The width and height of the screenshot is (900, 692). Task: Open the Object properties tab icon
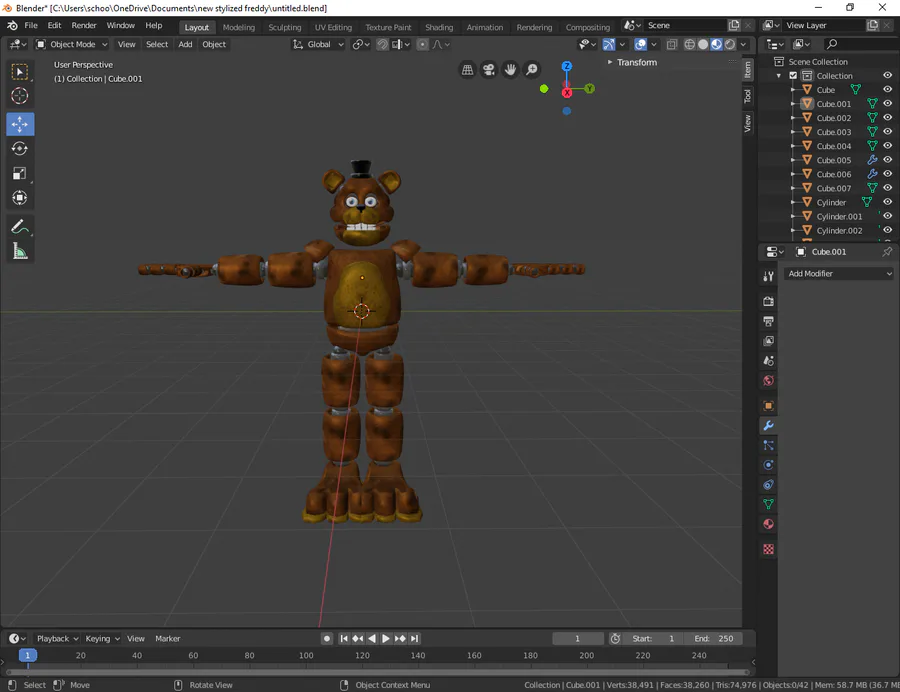769,406
